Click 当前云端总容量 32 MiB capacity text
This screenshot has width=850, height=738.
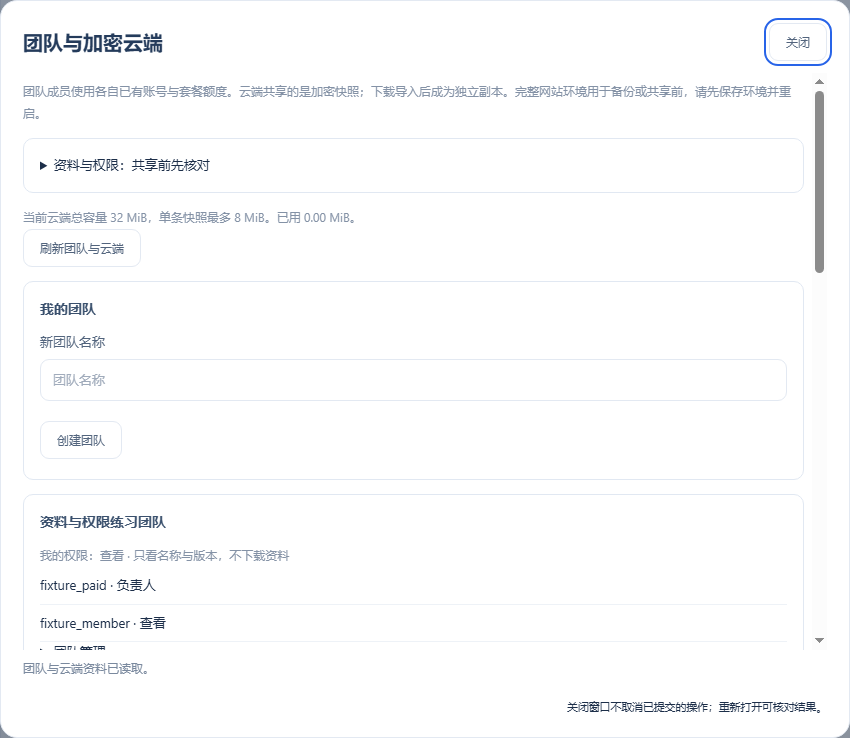pos(190,218)
